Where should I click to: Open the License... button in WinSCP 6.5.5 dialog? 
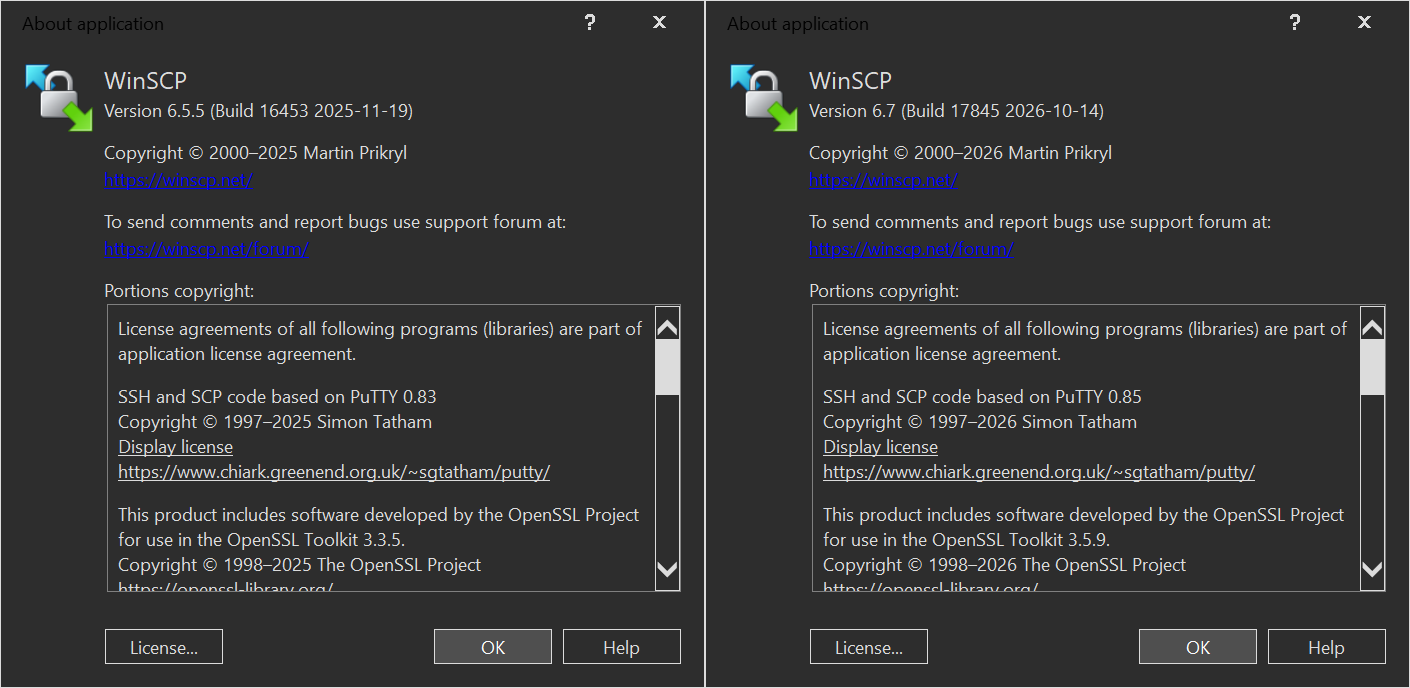pyautogui.click(x=164, y=647)
